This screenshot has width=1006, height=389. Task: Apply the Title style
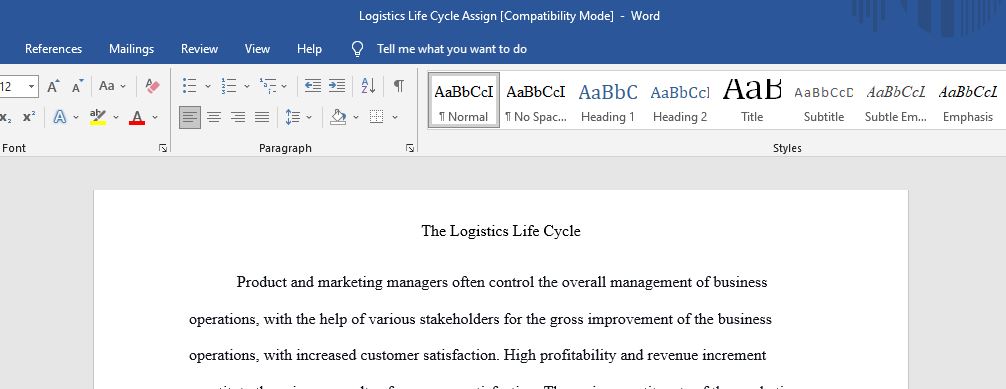(x=752, y=100)
